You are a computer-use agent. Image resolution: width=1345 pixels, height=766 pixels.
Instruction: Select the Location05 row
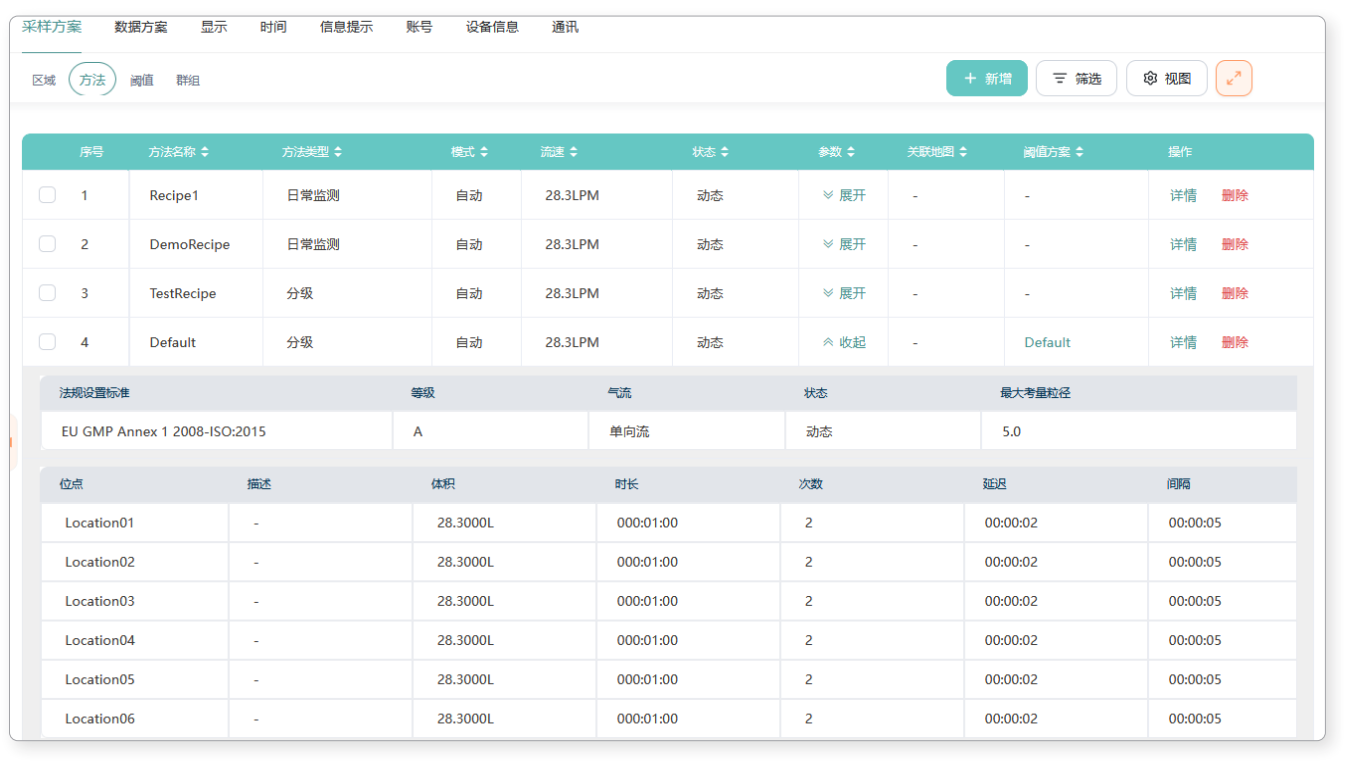668,679
